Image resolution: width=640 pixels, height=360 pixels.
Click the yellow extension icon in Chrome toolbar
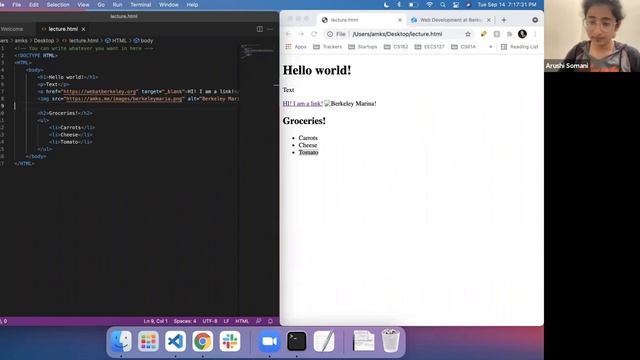484,34
